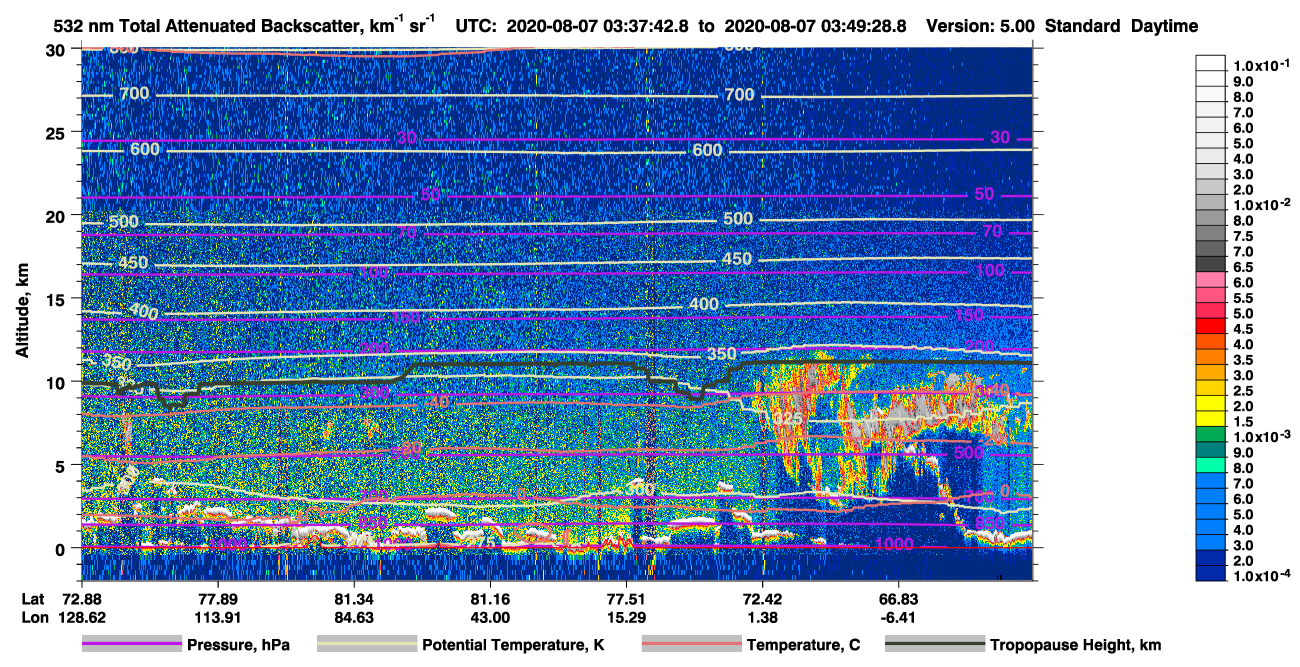
Task: Click the orange 3.5 color bar swatch
Action: point(1211,356)
